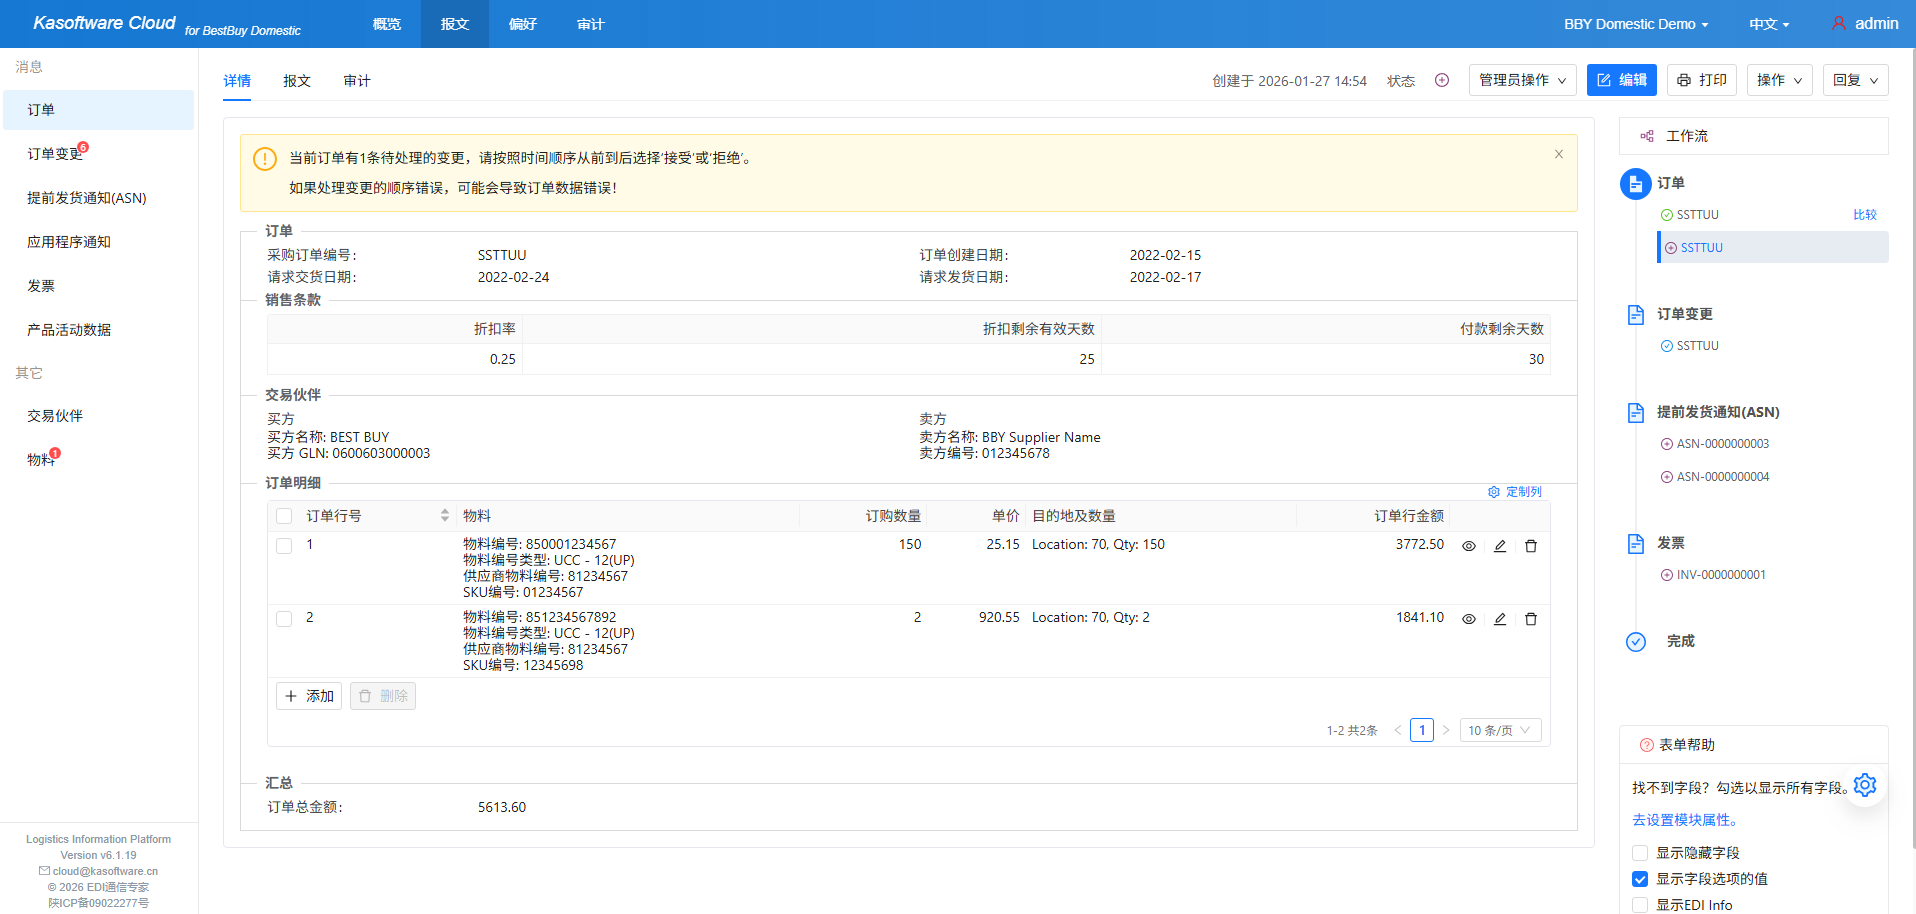Switch to the 审计 tab

click(356, 80)
